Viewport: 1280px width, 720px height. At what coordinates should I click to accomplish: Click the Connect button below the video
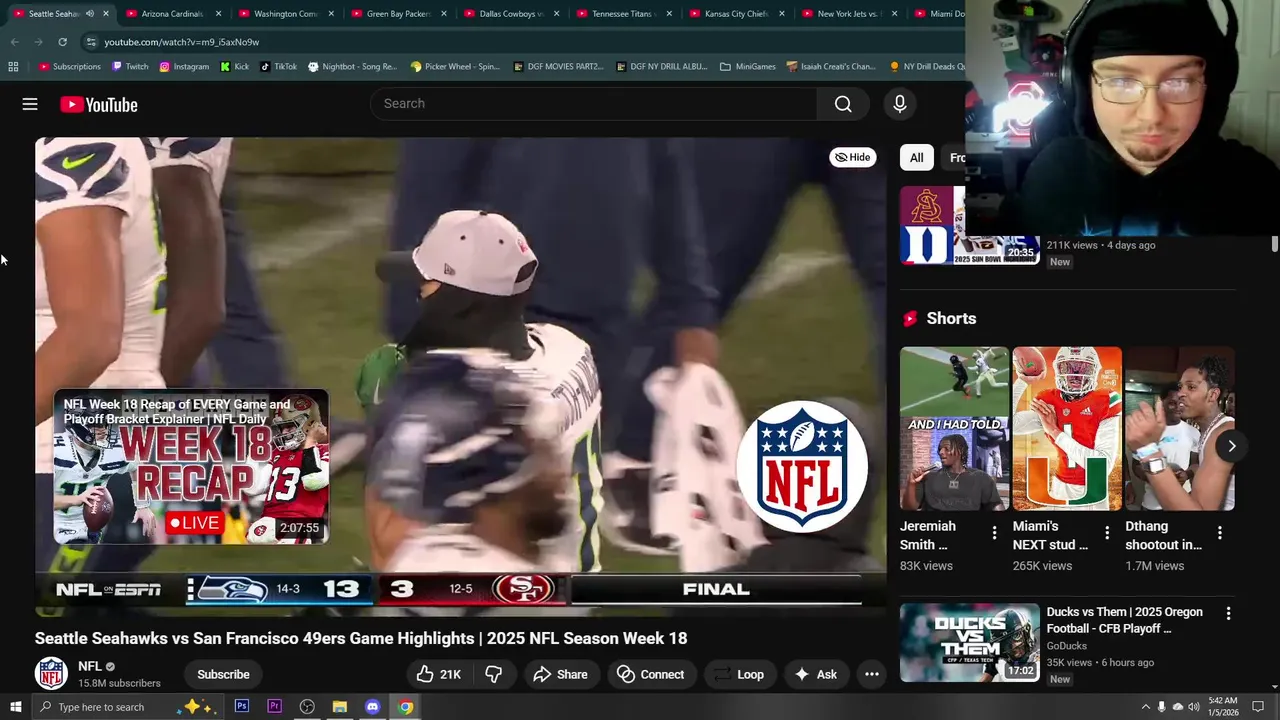(x=650, y=674)
